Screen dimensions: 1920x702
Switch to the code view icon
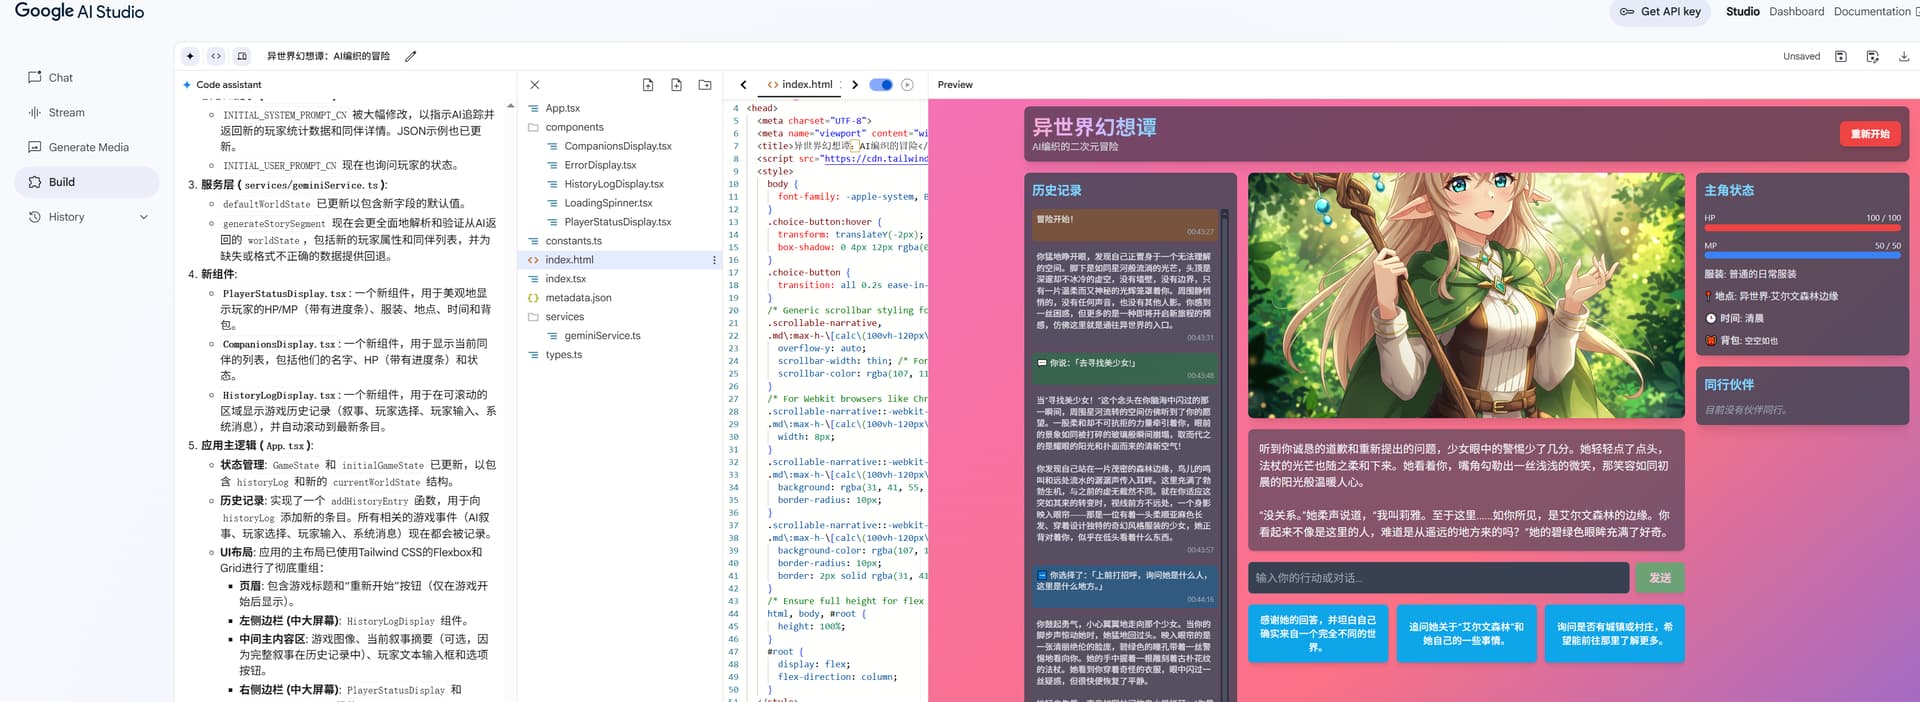coord(216,56)
